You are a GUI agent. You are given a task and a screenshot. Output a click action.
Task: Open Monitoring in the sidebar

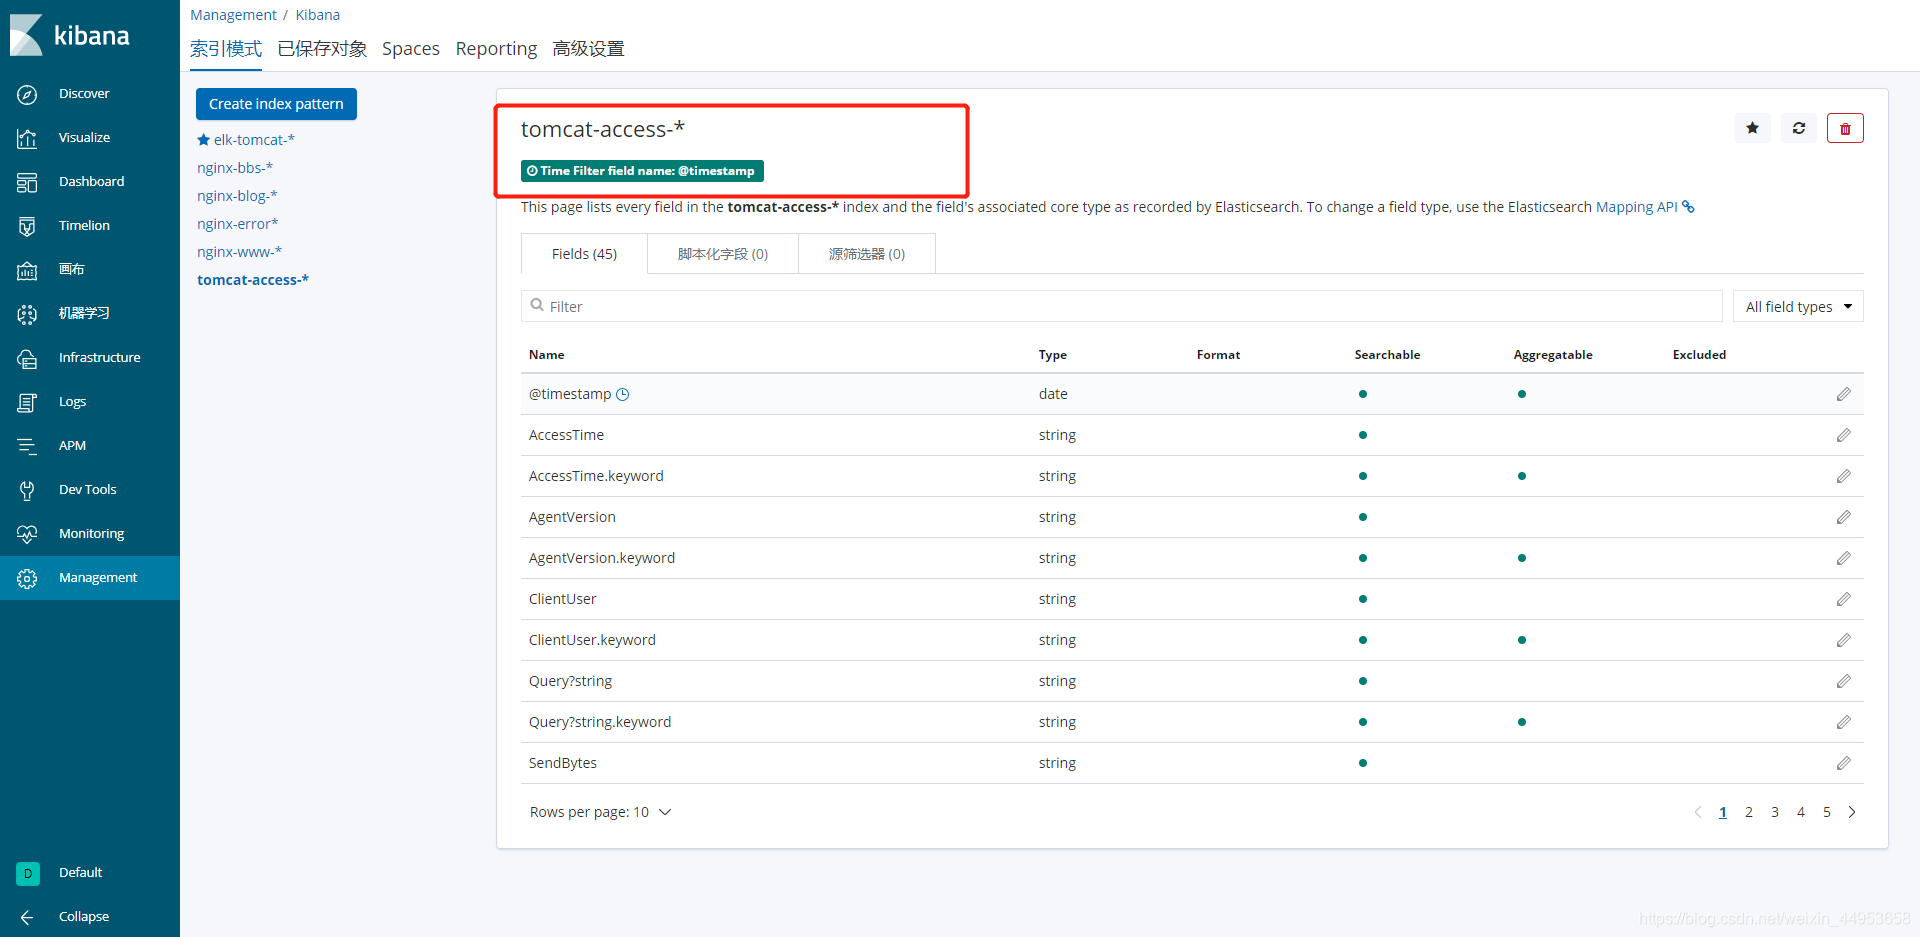pyautogui.click(x=91, y=534)
